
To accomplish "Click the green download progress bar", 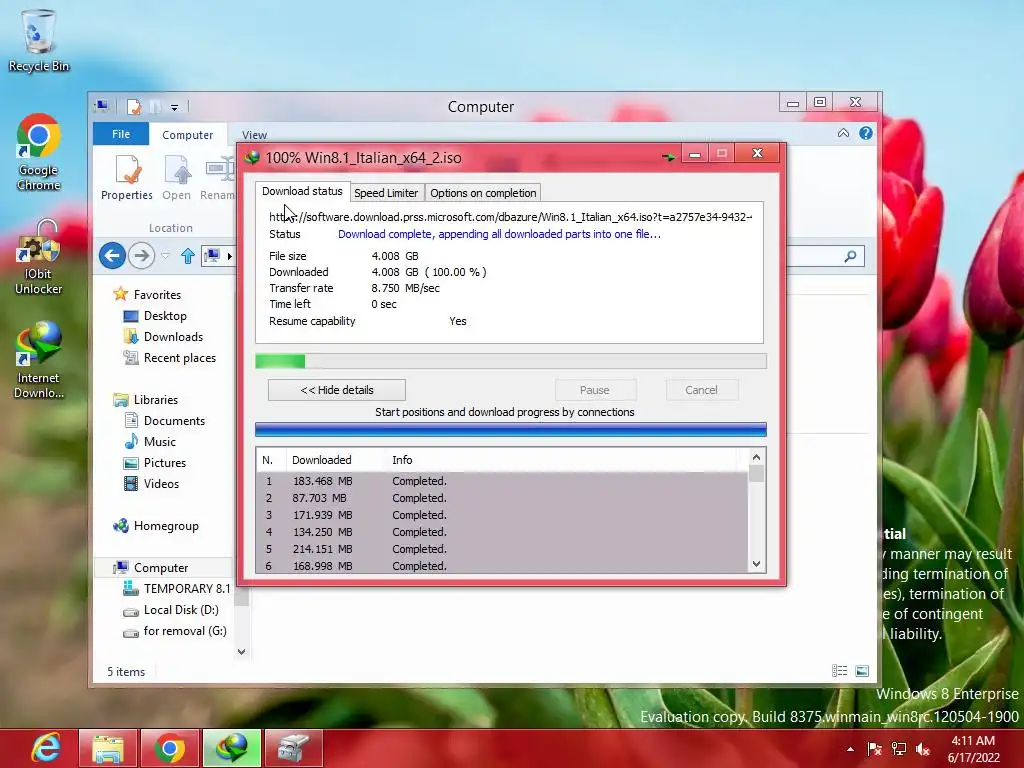I will [x=511, y=361].
